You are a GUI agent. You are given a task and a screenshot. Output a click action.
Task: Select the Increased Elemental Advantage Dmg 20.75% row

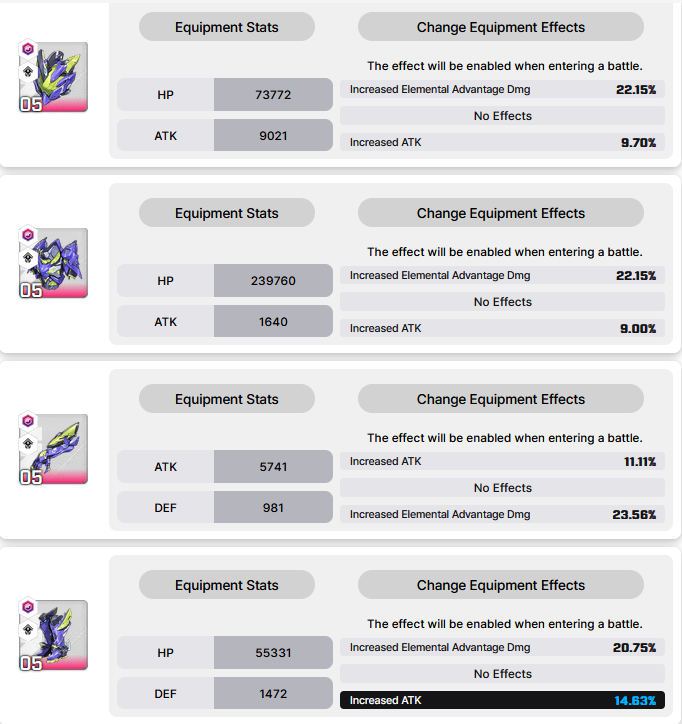pos(502,647)
